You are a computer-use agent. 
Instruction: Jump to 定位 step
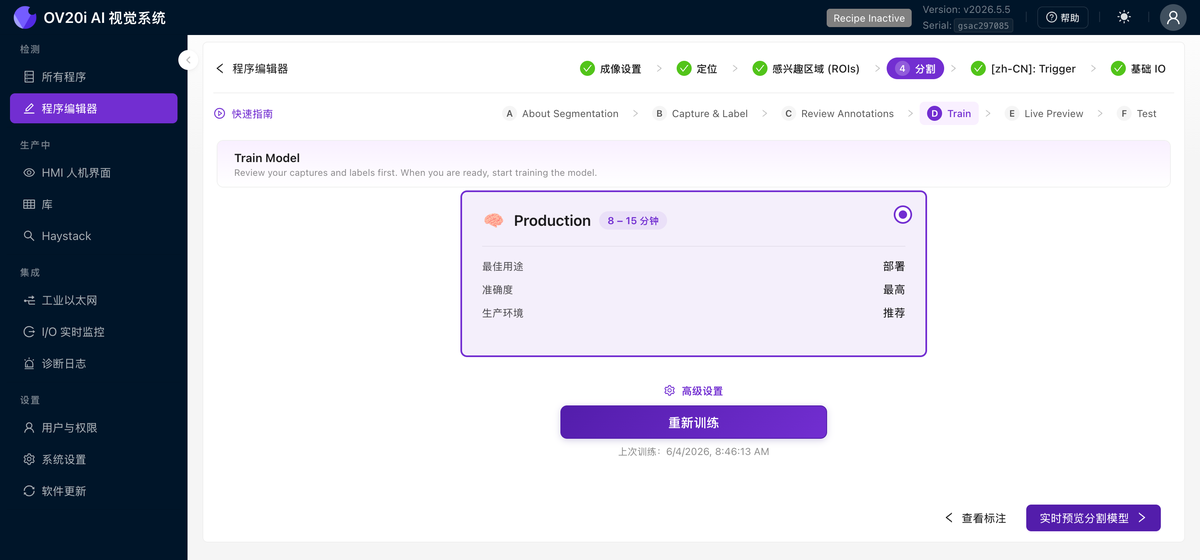tap(697, 69)
